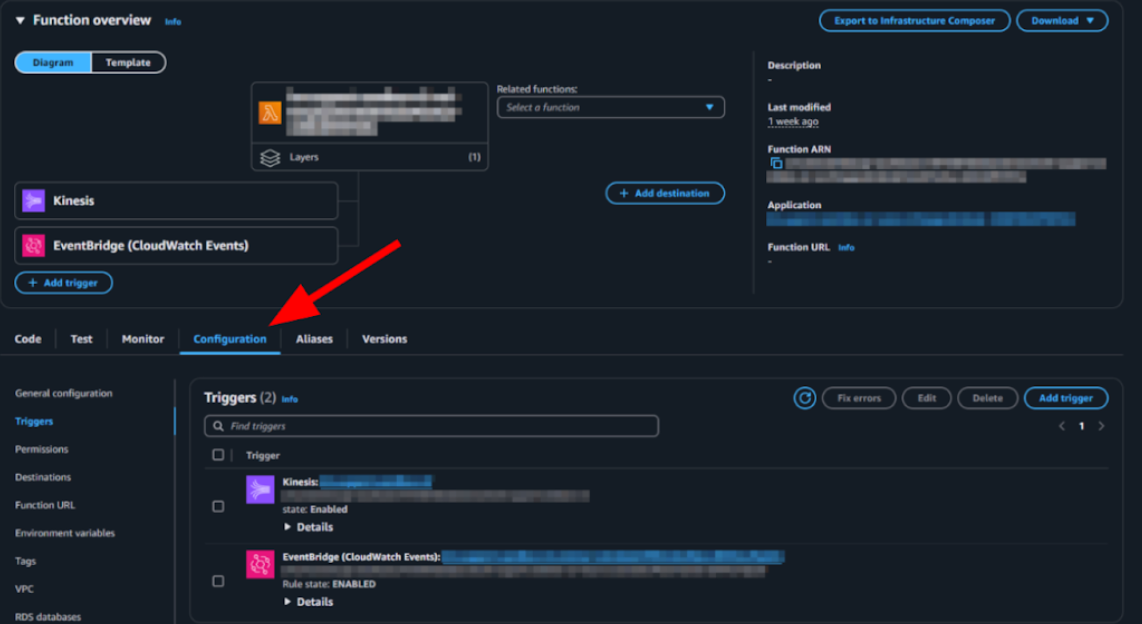The width and height of the screenshot is (1142, 624).
Task: Check the EventBridge trigger row checkbox
Action: [x=218, y=581]
